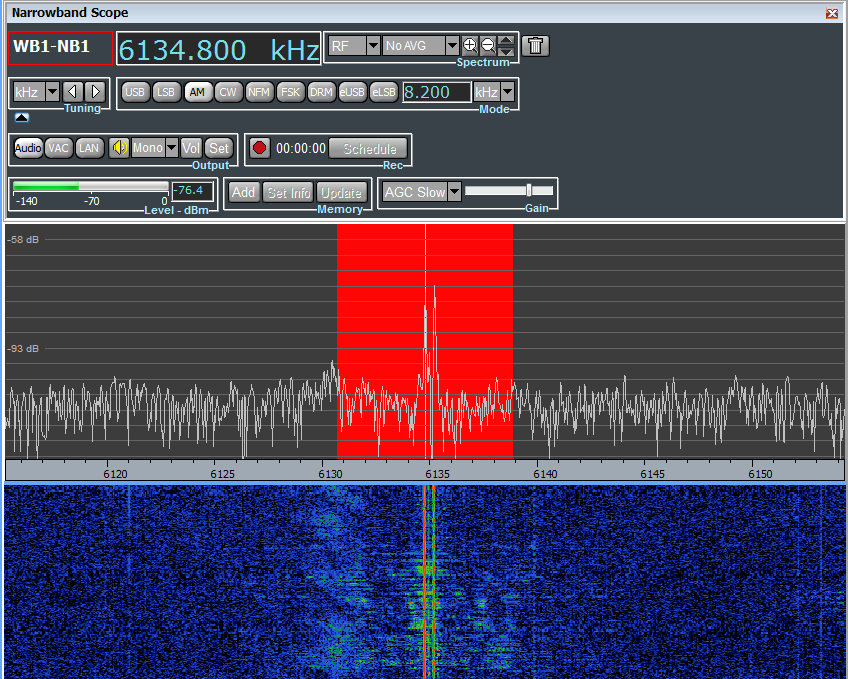Click 6135 on the frequency scale
This screenshot has width=848, height=679.
438,474
